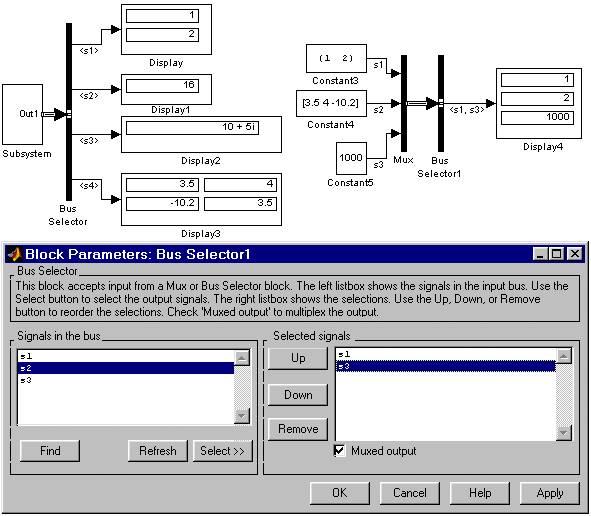The image size is (591, 516).
Task: Click the <s2> signal label
Action: point(89,96)
